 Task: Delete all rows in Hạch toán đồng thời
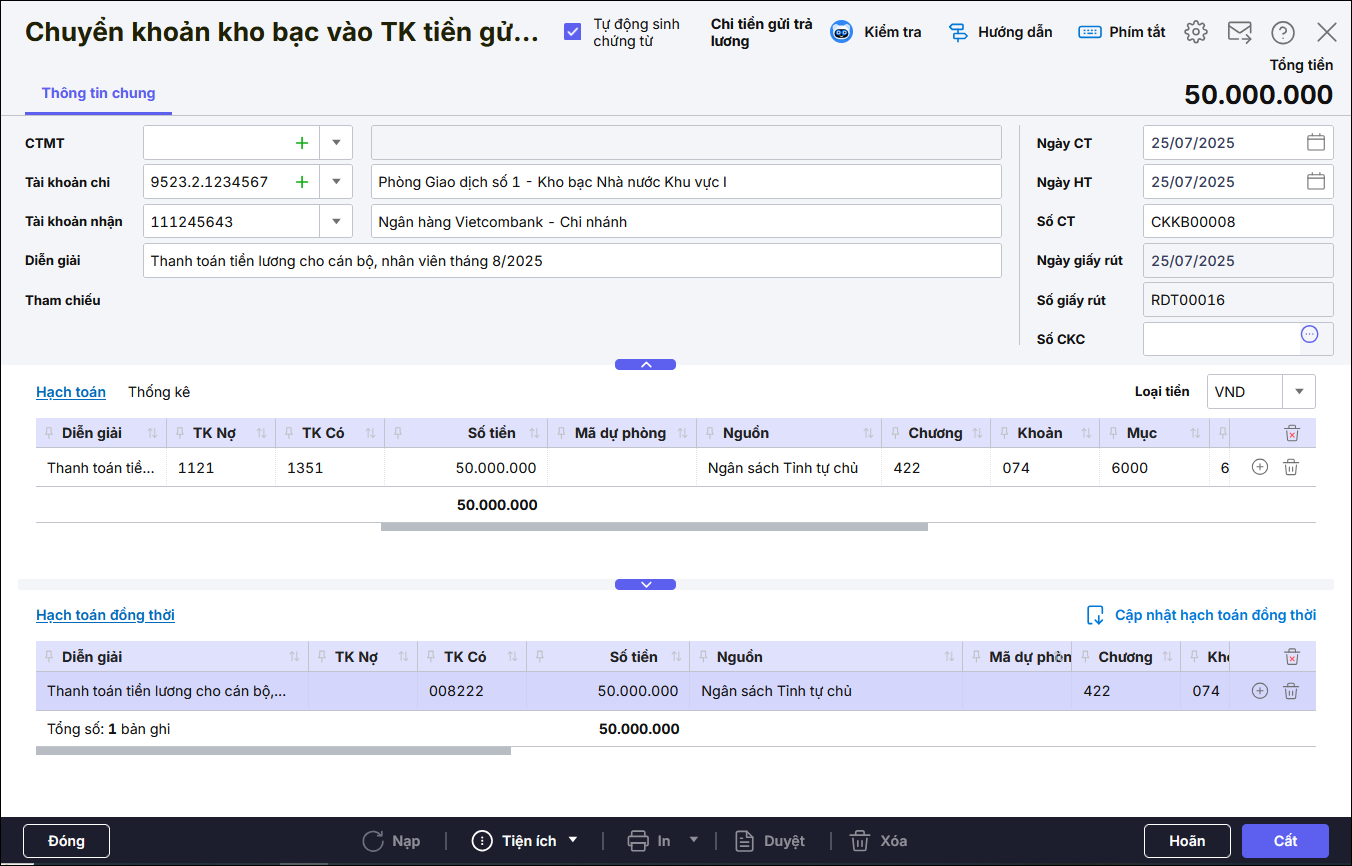coord(1292,657)
